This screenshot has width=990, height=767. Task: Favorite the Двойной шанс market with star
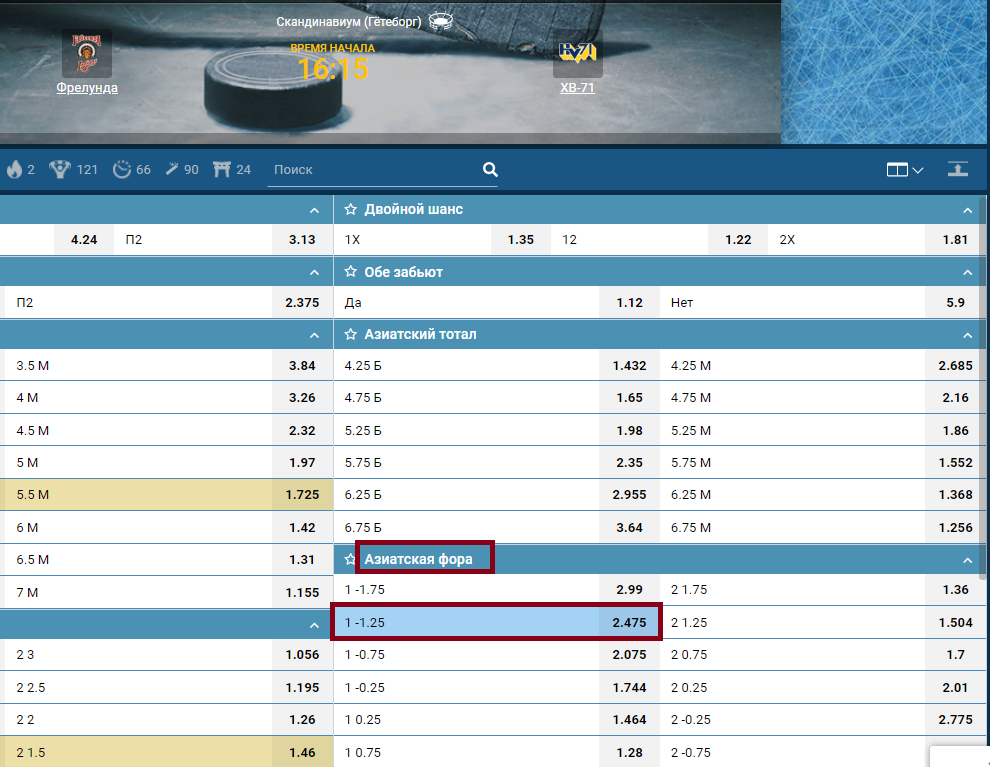click(x=351, y=210)
